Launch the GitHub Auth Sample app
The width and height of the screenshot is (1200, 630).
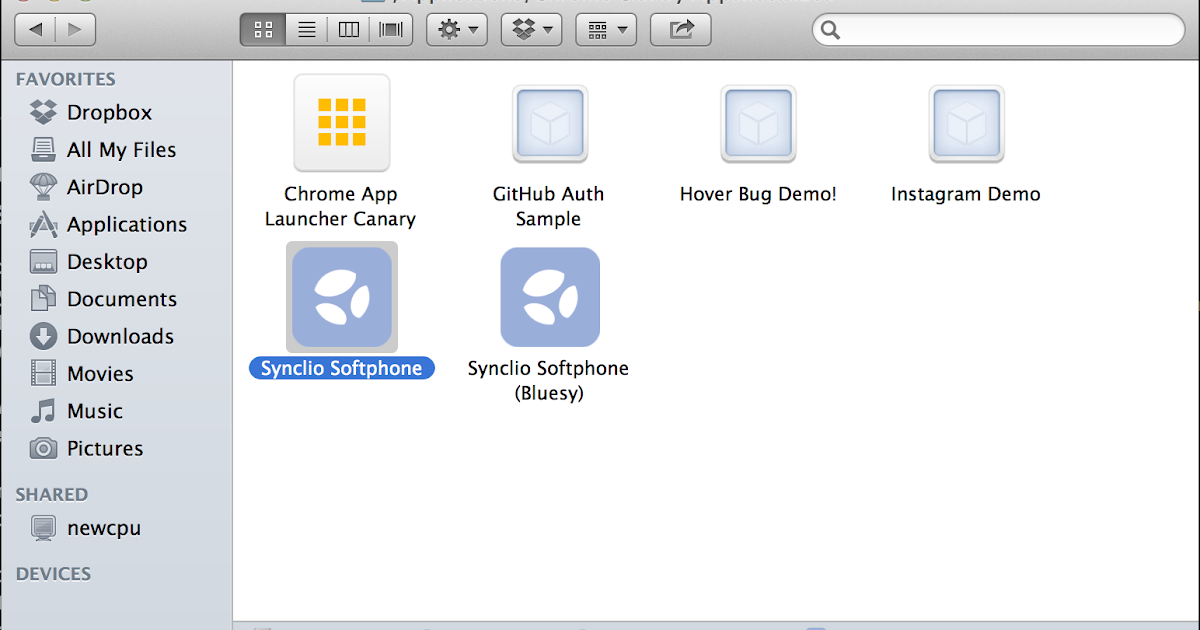549,124
